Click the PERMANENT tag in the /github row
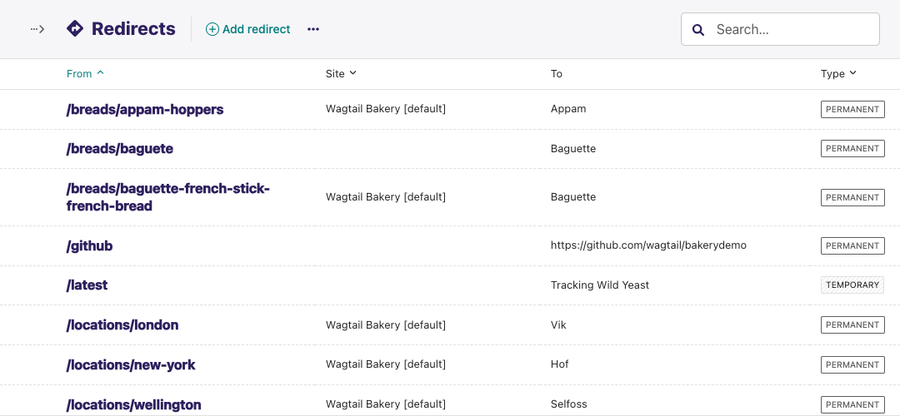The width and height of the screenshot is (900, 416). point(852,246)
